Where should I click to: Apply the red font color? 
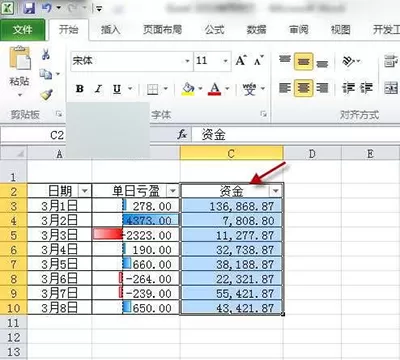click(214, 89)
